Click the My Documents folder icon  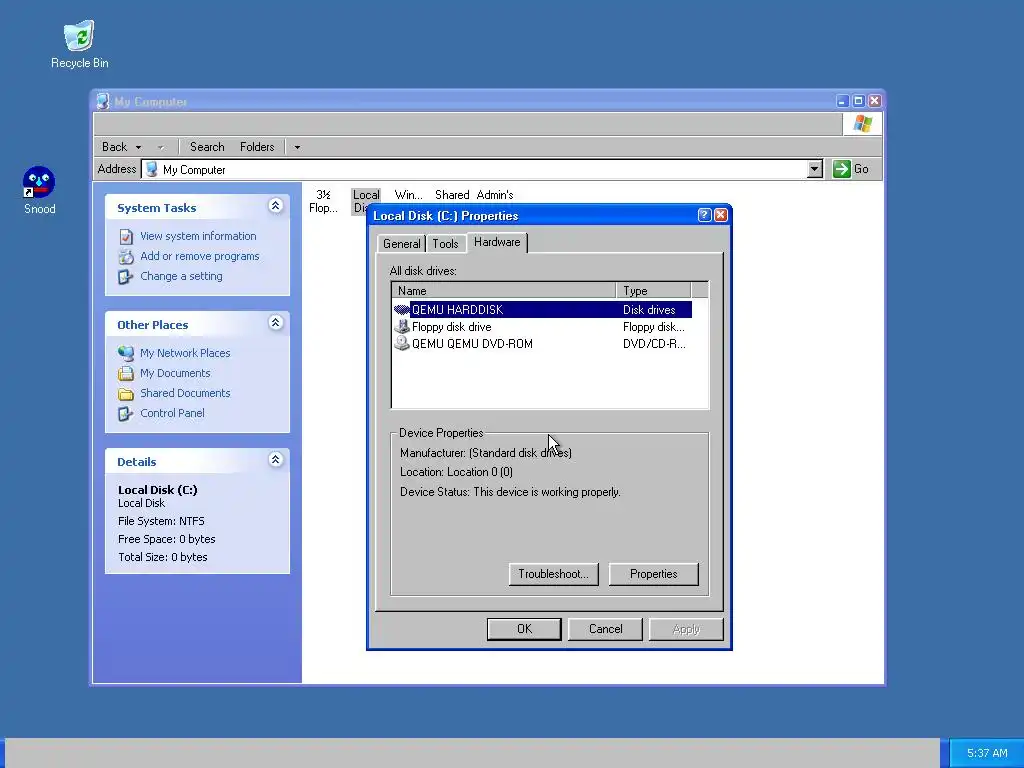tap(125, 374)
